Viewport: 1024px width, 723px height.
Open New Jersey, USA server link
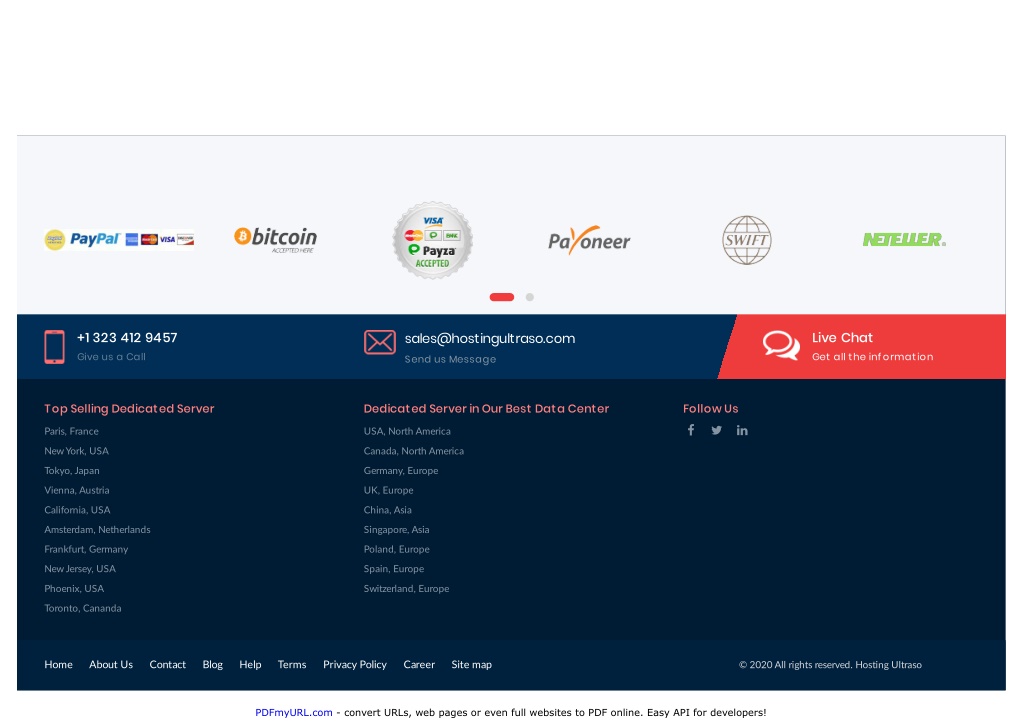80,568
